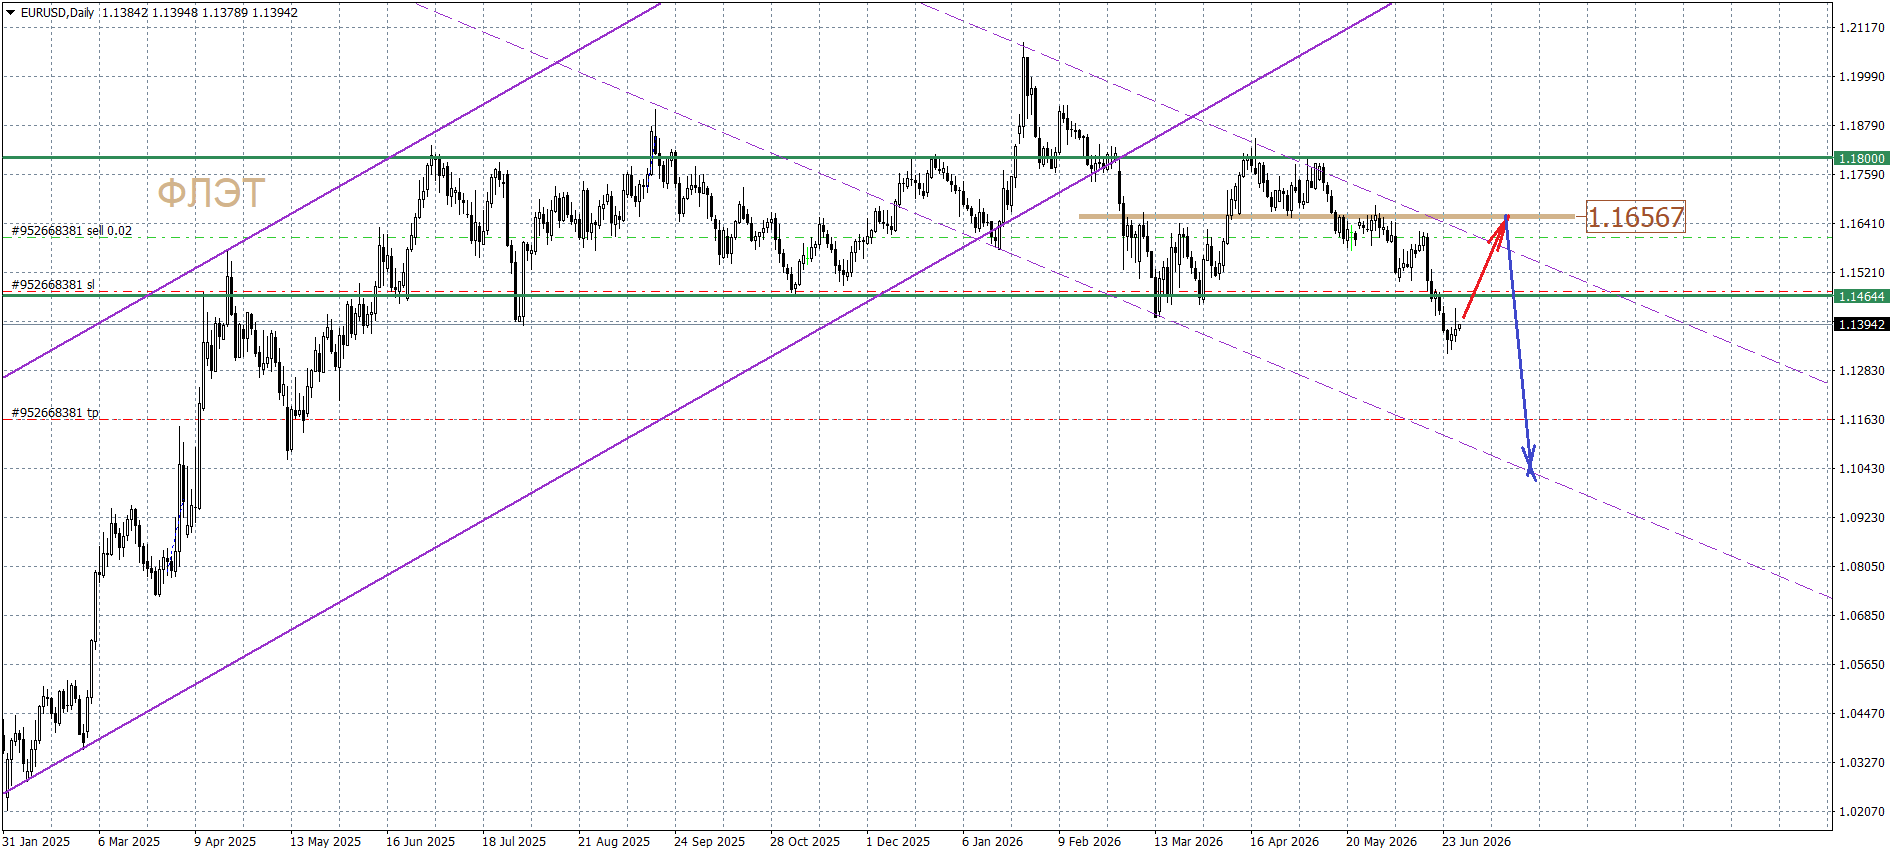Click the 9 Apr 2025 date label

click(x=225, y=842)
